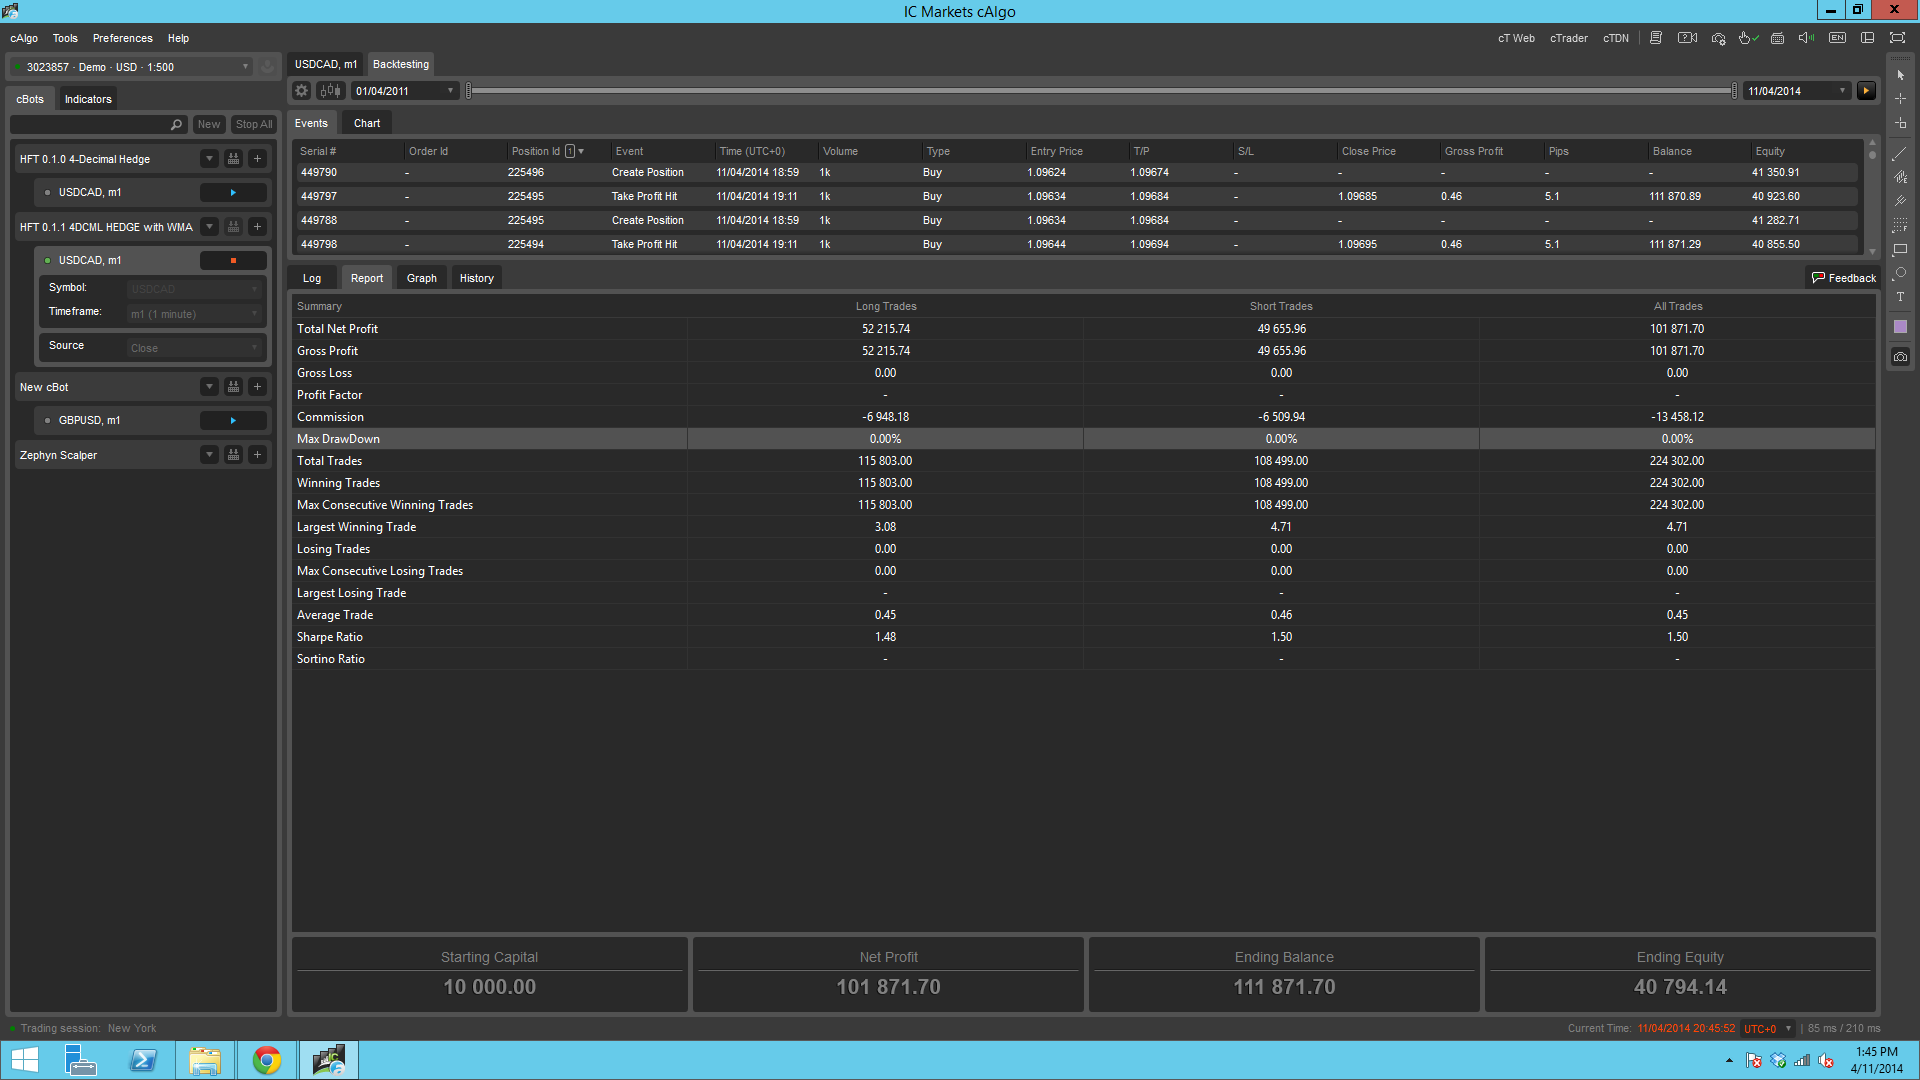Select the cursor pointer tool
Screen dimensions: 1920x1080
1900,75
